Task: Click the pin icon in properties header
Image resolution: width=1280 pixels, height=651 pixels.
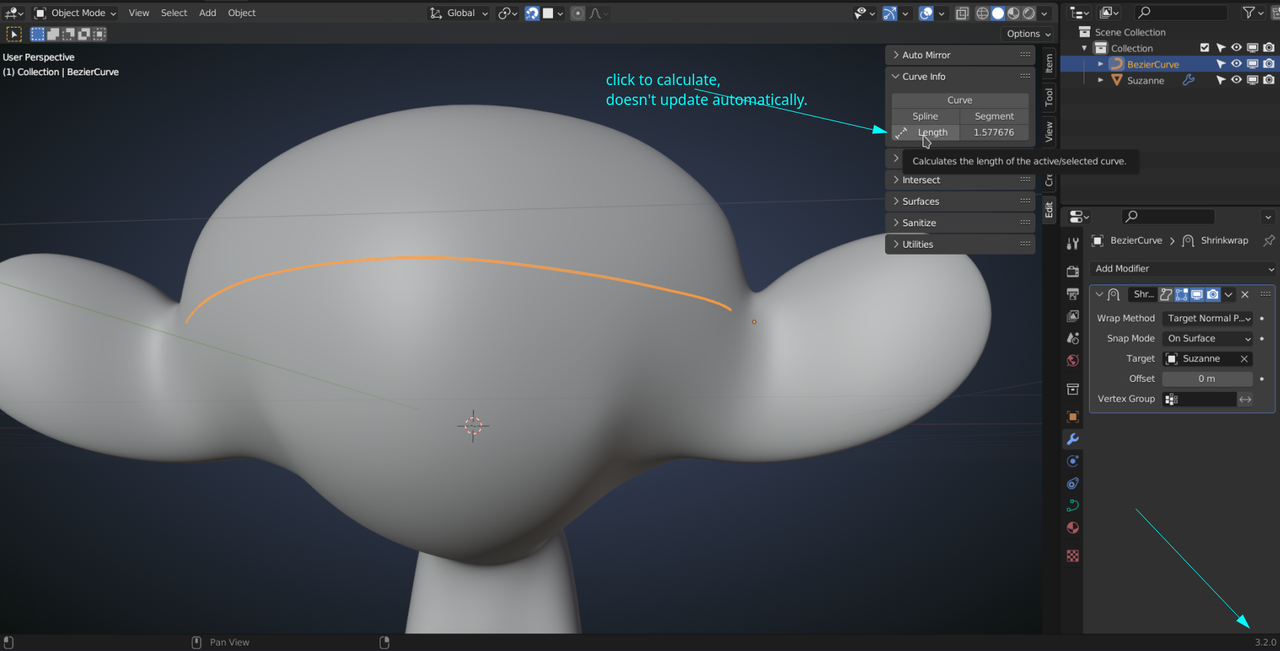Action: pos(1269,241)
